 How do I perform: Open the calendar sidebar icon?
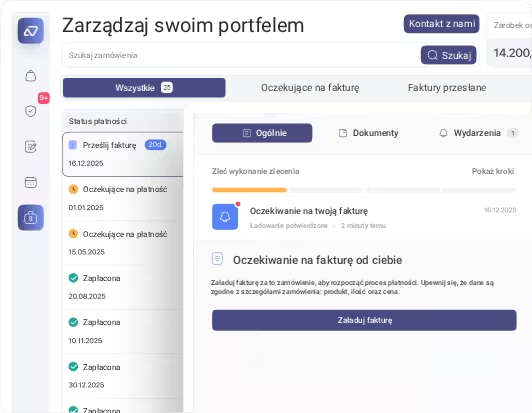[x=31, y=182]
